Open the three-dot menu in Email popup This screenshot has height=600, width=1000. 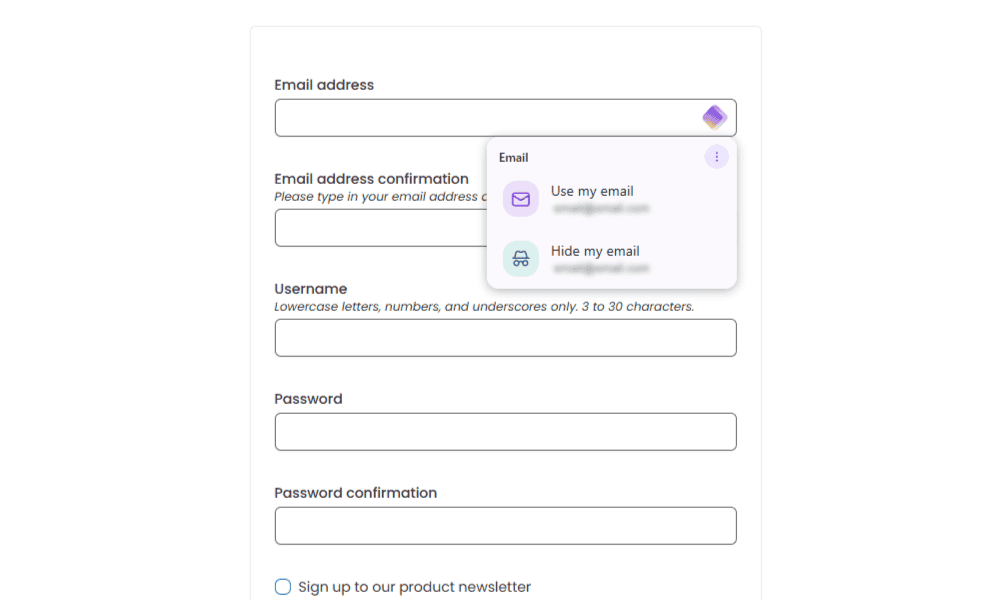click(716, 157)
